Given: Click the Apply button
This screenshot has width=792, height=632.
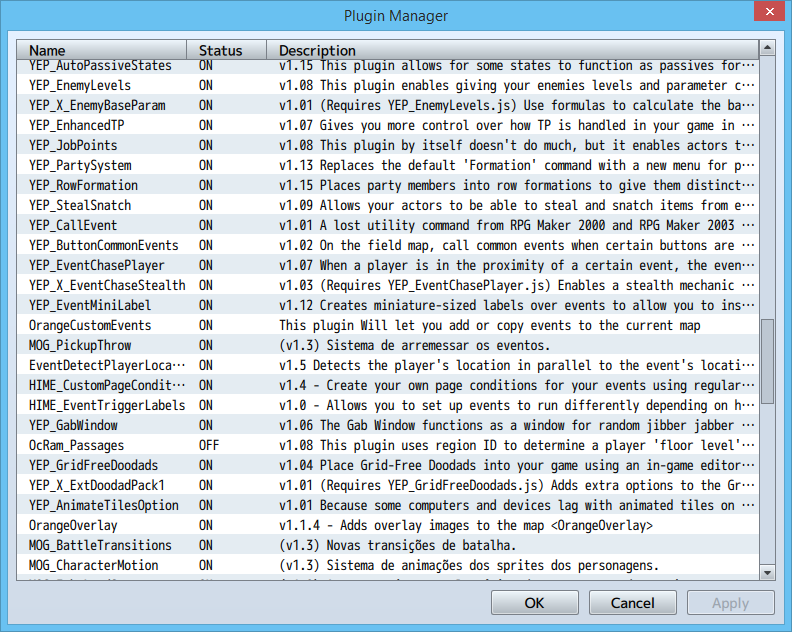Looking at the screenshot, I should [x=730, y=603].
